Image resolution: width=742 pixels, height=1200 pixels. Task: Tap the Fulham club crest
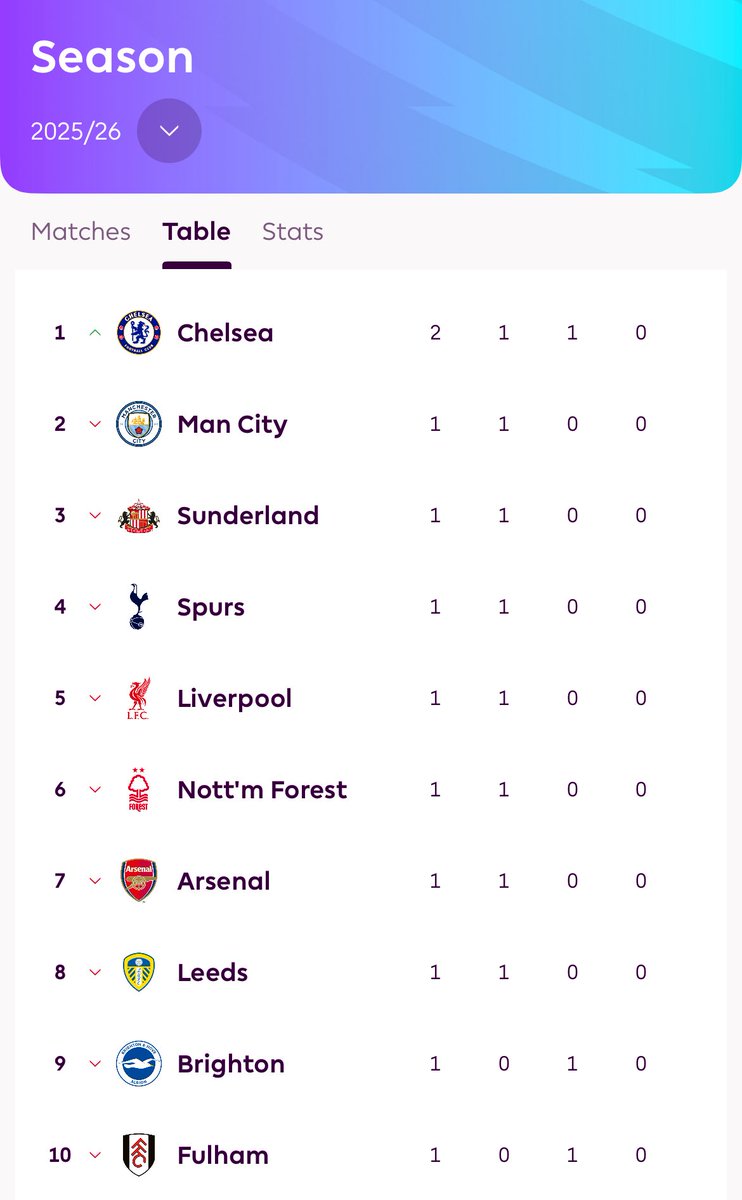click(x=138, y=1155)
